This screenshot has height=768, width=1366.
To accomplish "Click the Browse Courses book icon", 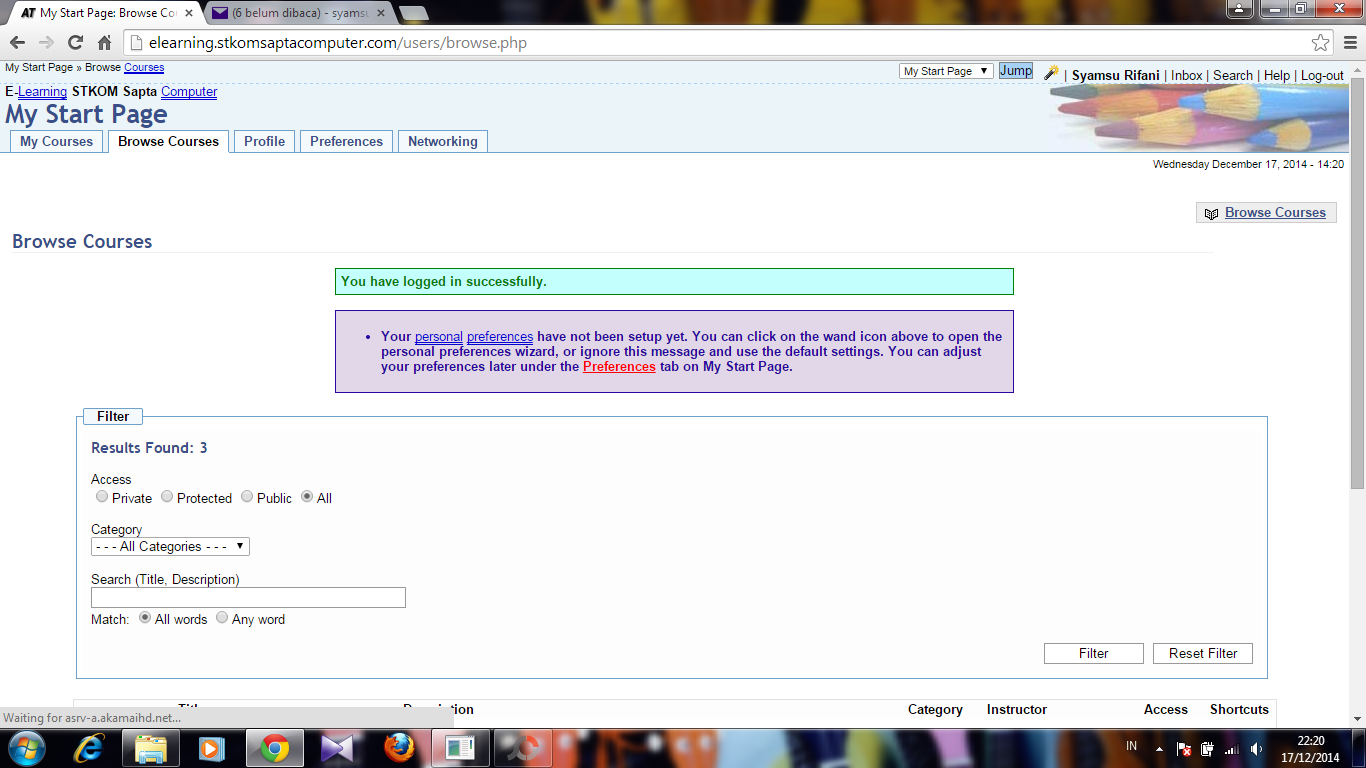I will (x=1211, y=213).
